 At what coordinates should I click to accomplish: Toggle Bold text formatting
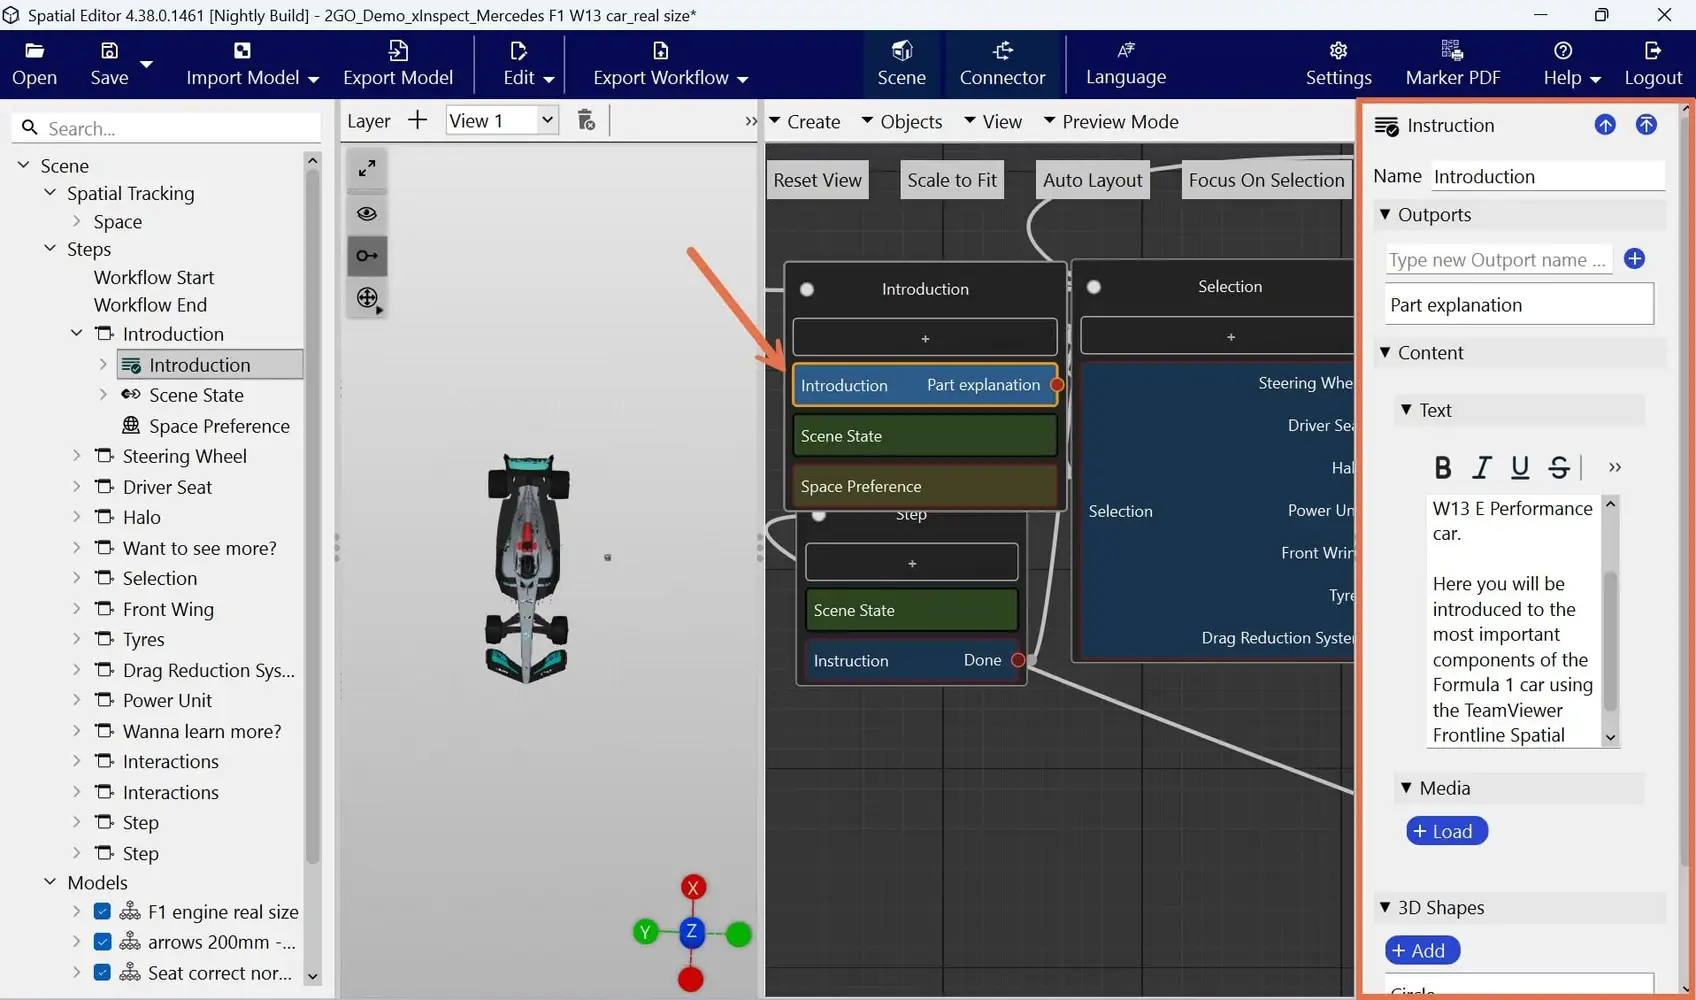click(1442, 467)
